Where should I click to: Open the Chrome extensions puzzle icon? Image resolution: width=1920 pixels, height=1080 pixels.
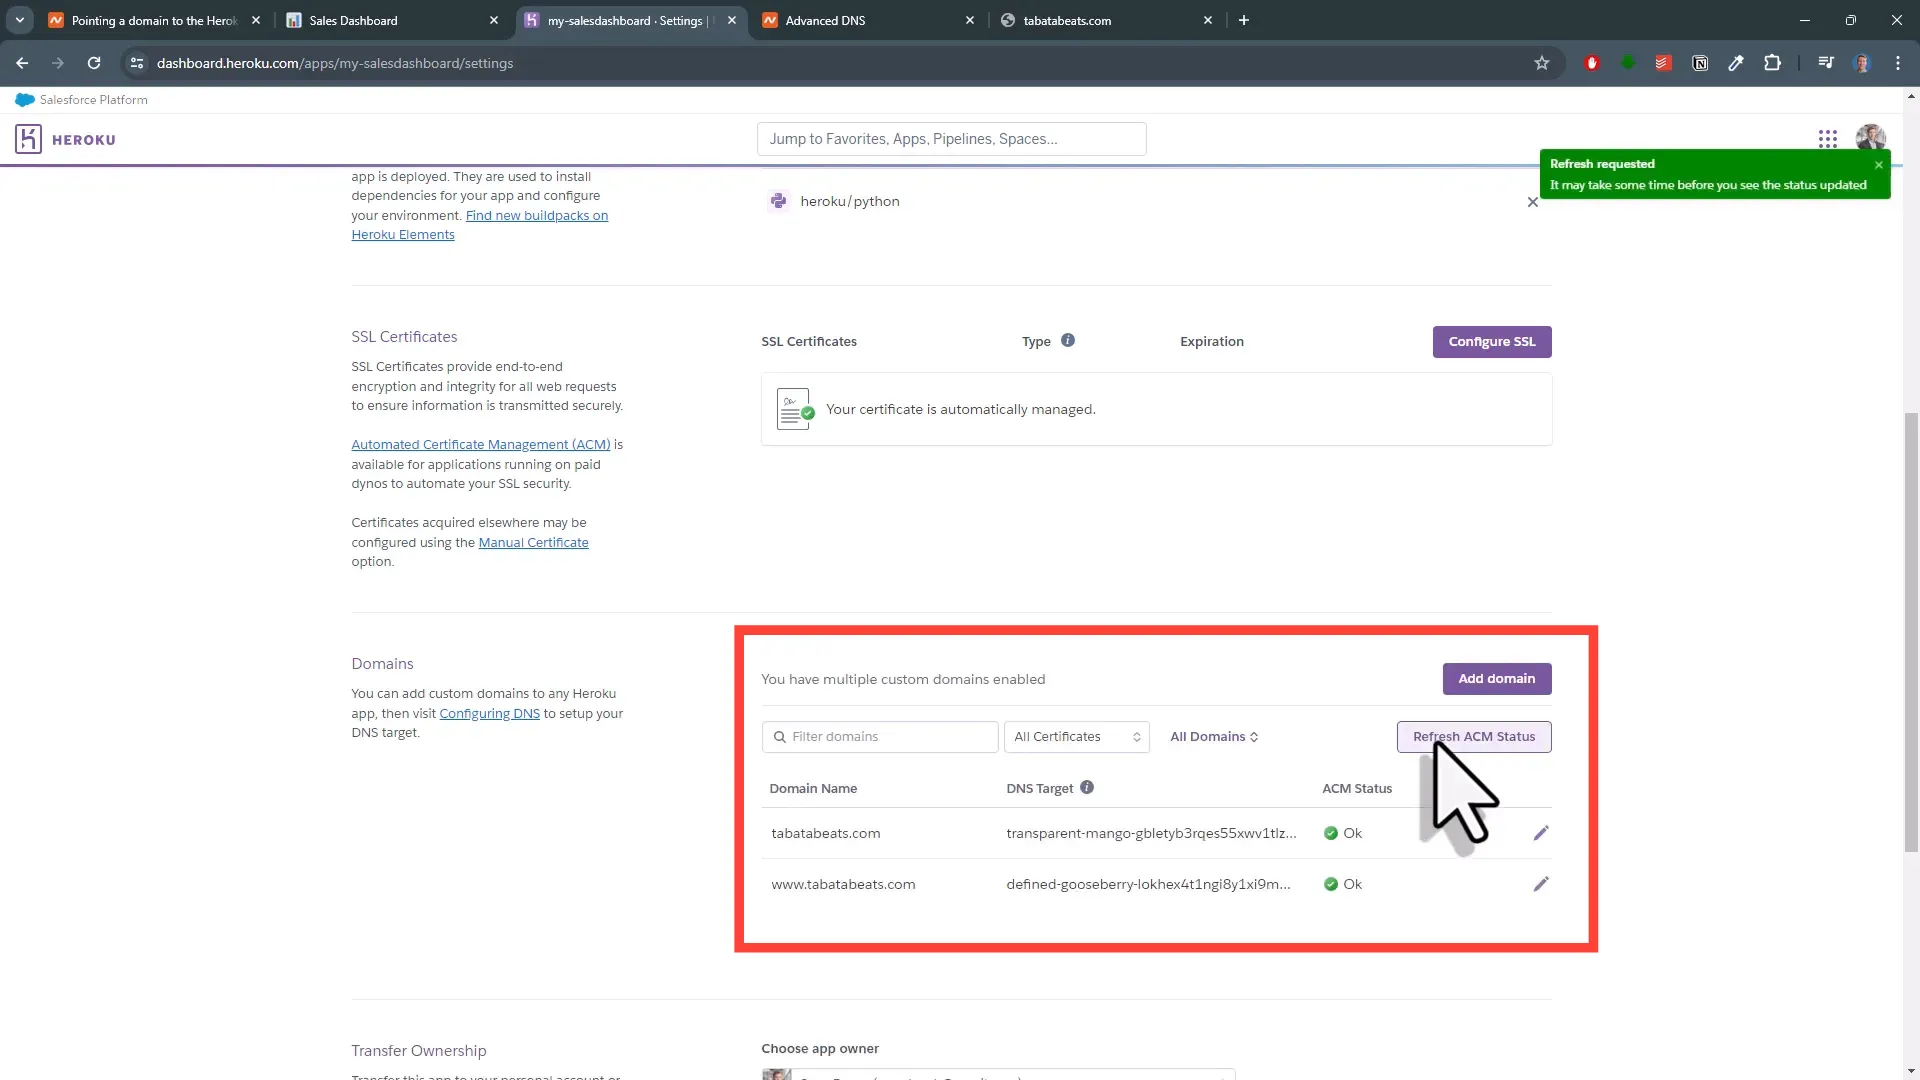(x=1773, y=63)
